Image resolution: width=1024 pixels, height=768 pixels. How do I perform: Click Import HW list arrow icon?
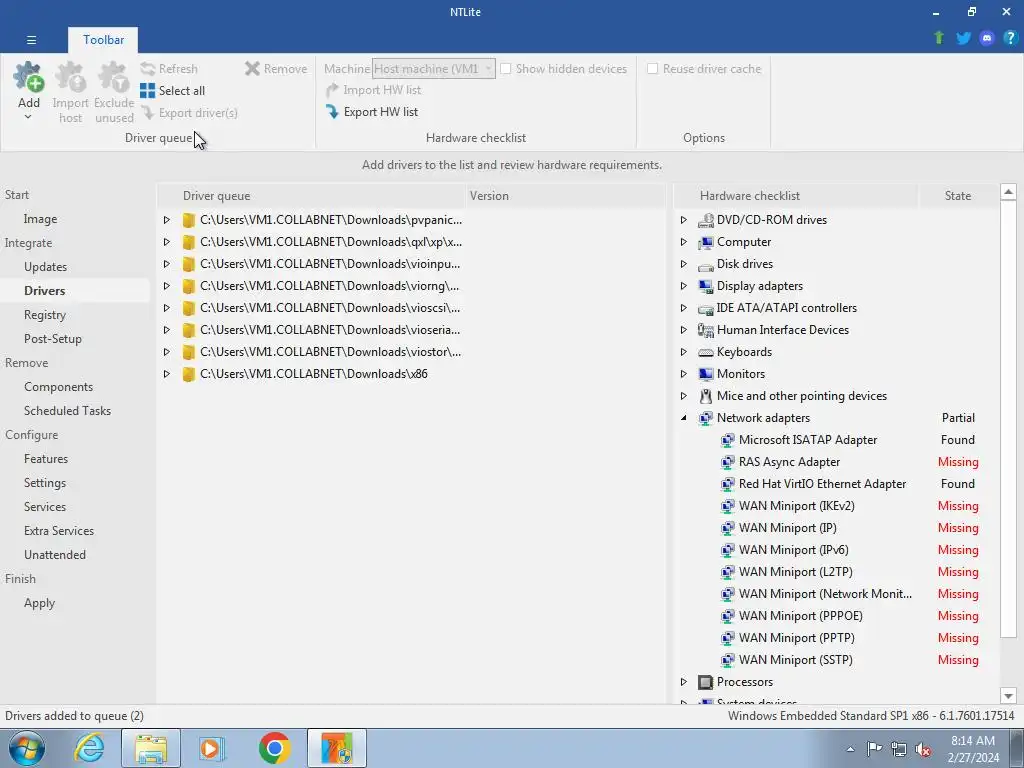tap(332, 90)
